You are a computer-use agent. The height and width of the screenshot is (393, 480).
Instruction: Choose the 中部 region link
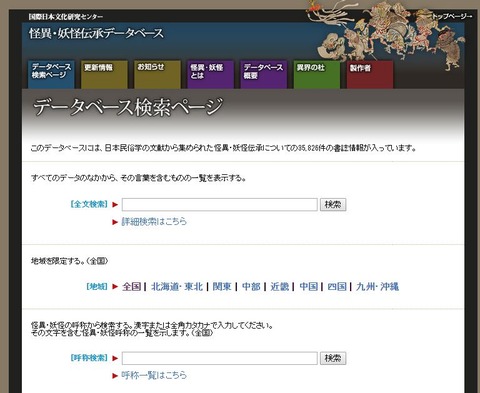[x=251, y=286]
